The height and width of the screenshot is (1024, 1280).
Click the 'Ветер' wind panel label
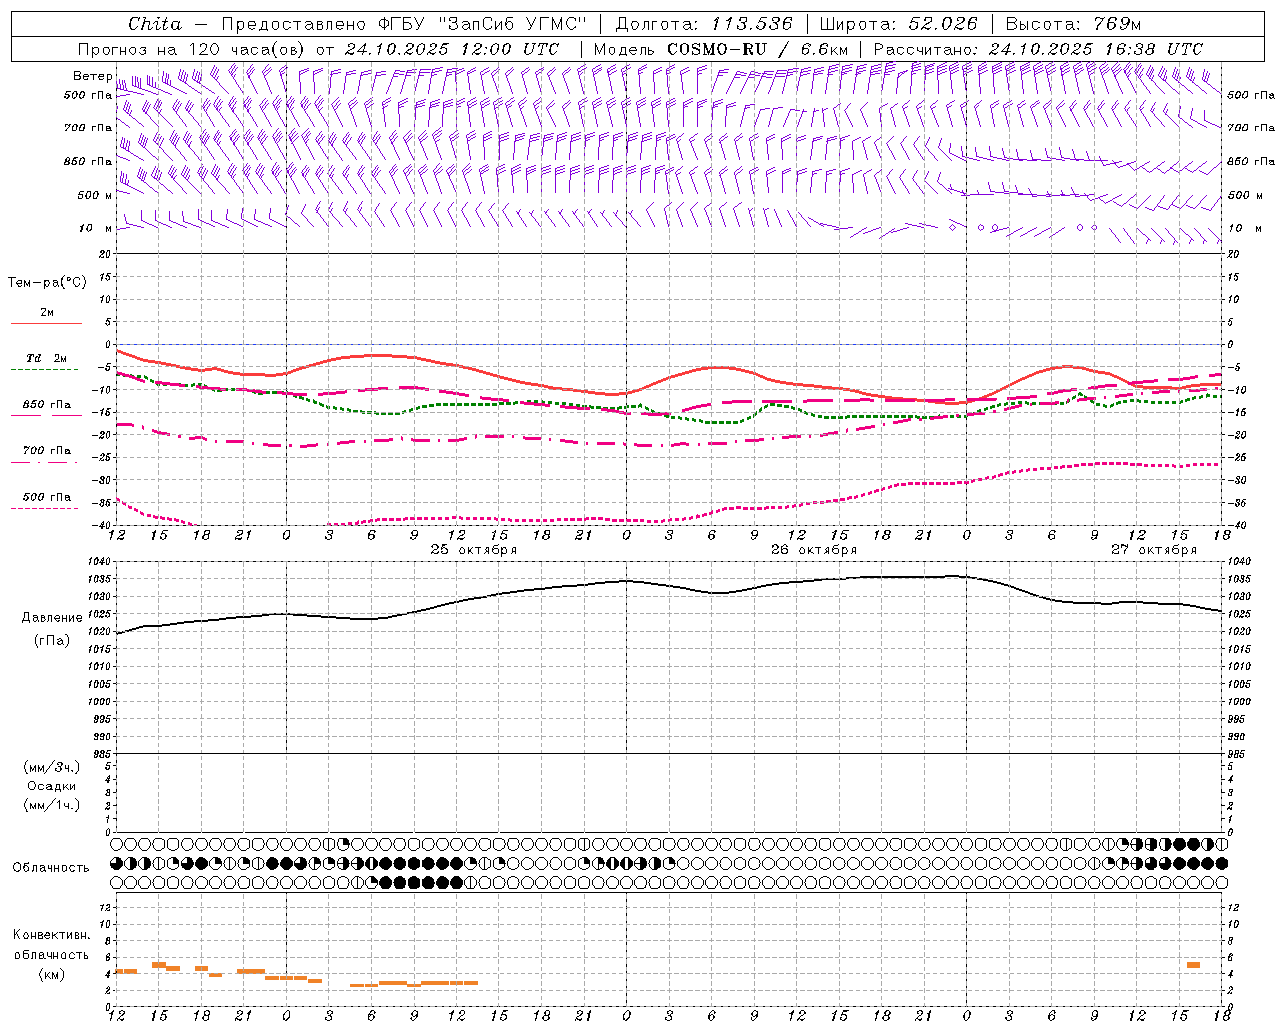pos(92,76)
